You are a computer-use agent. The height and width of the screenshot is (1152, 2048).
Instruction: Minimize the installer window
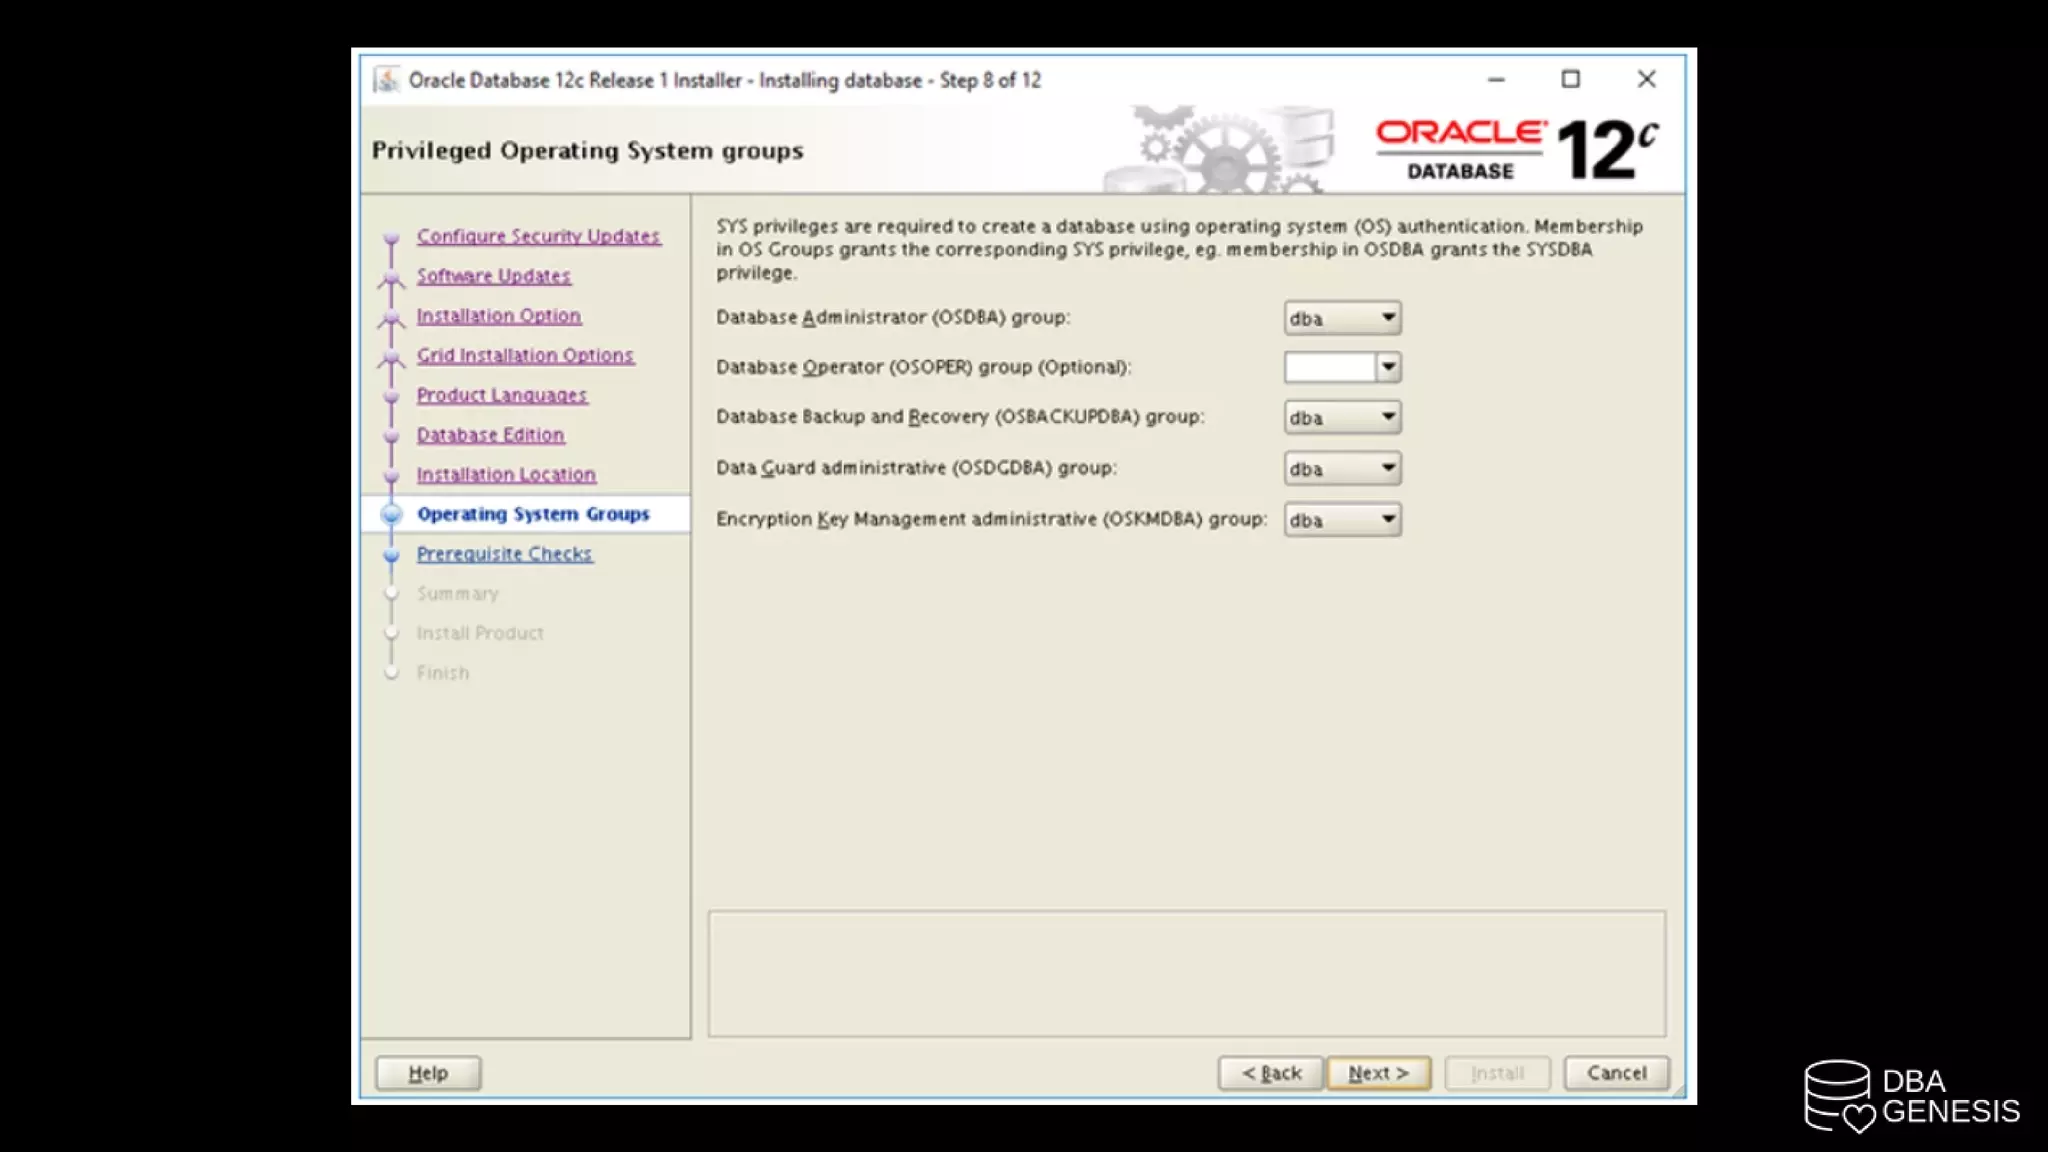coord(1496,80)
